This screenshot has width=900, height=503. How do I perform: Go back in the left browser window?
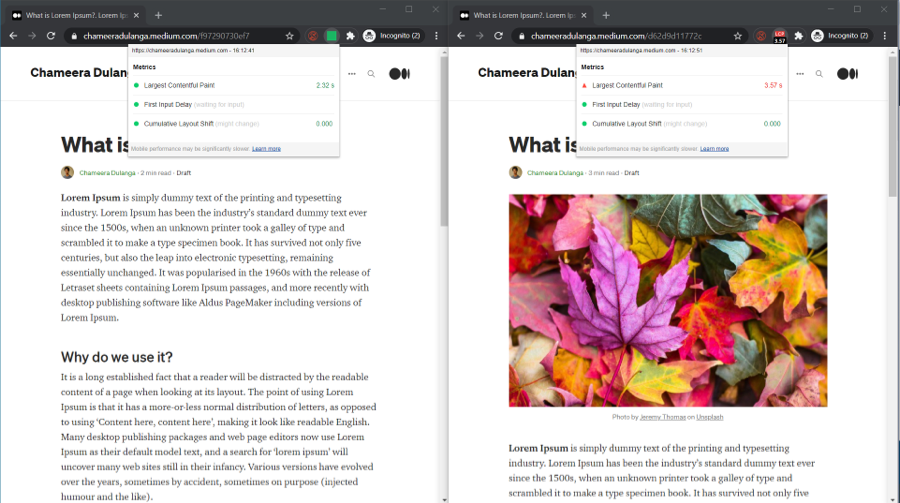pos(13,36)
